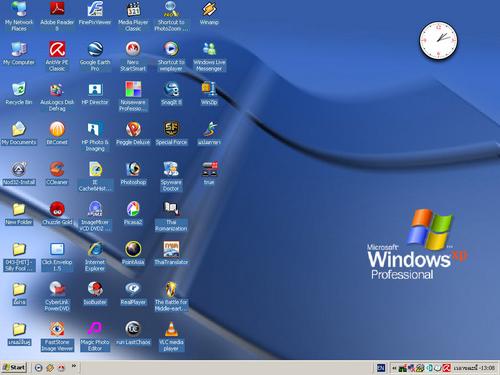Click the analog clock desktop widget
500x375 pixels.
(x=438, y=41)
